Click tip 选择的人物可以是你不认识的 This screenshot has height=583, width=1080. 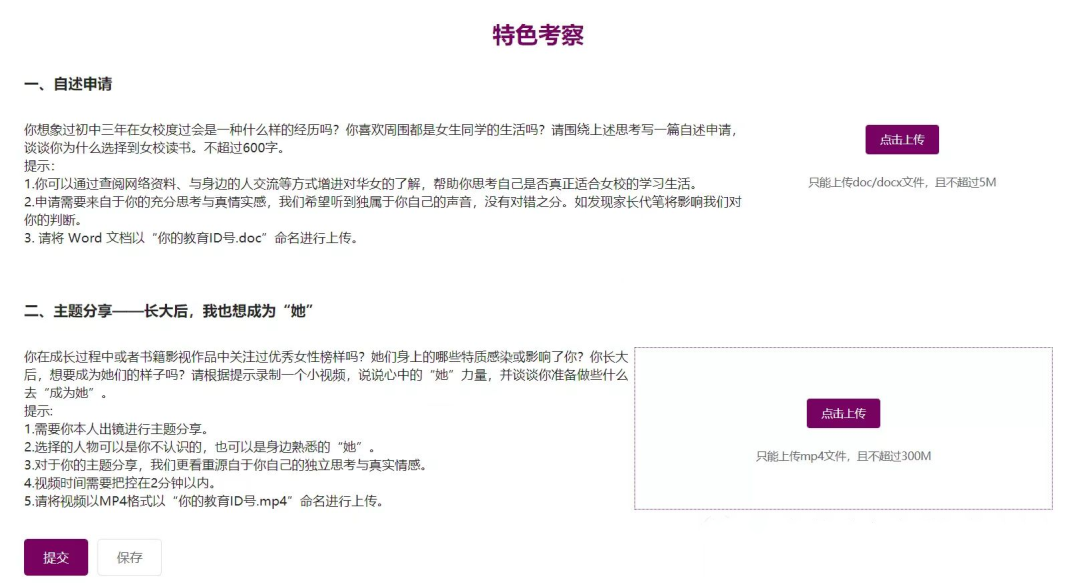pyautogui.click(x=200, y=447)
